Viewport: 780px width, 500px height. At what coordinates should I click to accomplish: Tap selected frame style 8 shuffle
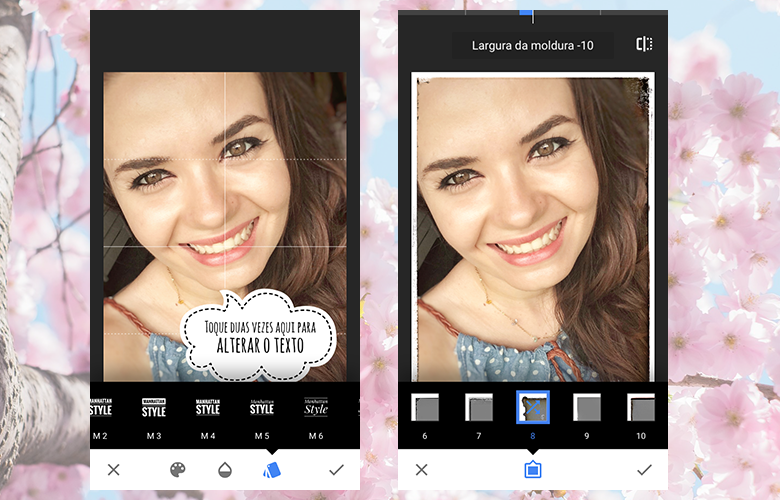point(533,407)
